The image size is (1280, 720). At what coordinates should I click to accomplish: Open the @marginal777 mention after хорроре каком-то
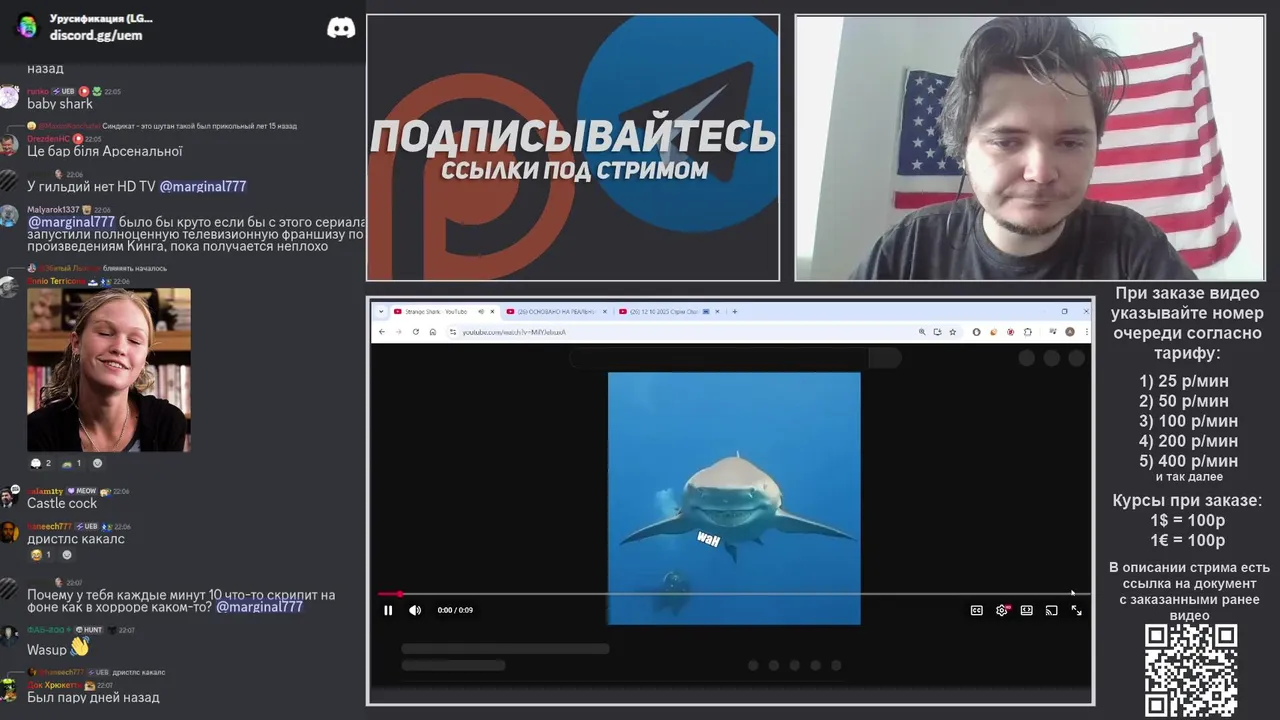pyautogui.click(x=259, y=607)
